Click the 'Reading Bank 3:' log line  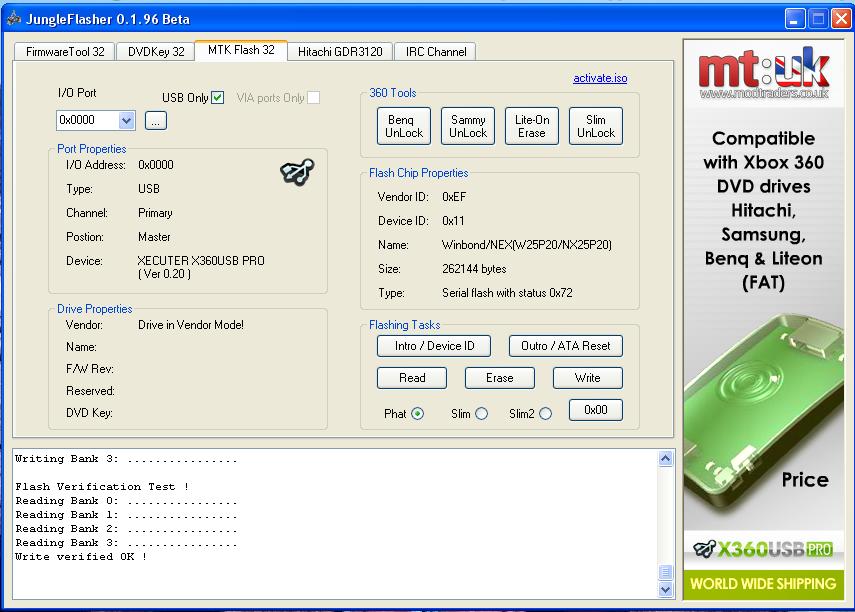click(x=126, y=543)
